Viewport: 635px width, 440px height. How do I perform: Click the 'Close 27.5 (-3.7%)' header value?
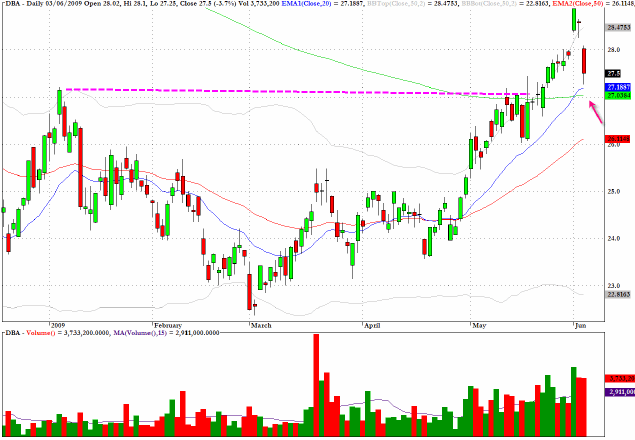click(x=209, y=4)
